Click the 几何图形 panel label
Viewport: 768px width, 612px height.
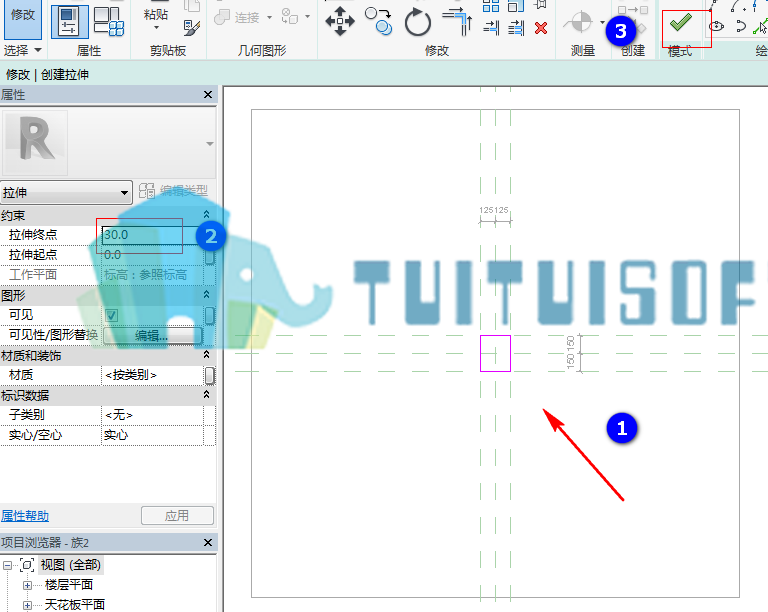click(262, 50)
